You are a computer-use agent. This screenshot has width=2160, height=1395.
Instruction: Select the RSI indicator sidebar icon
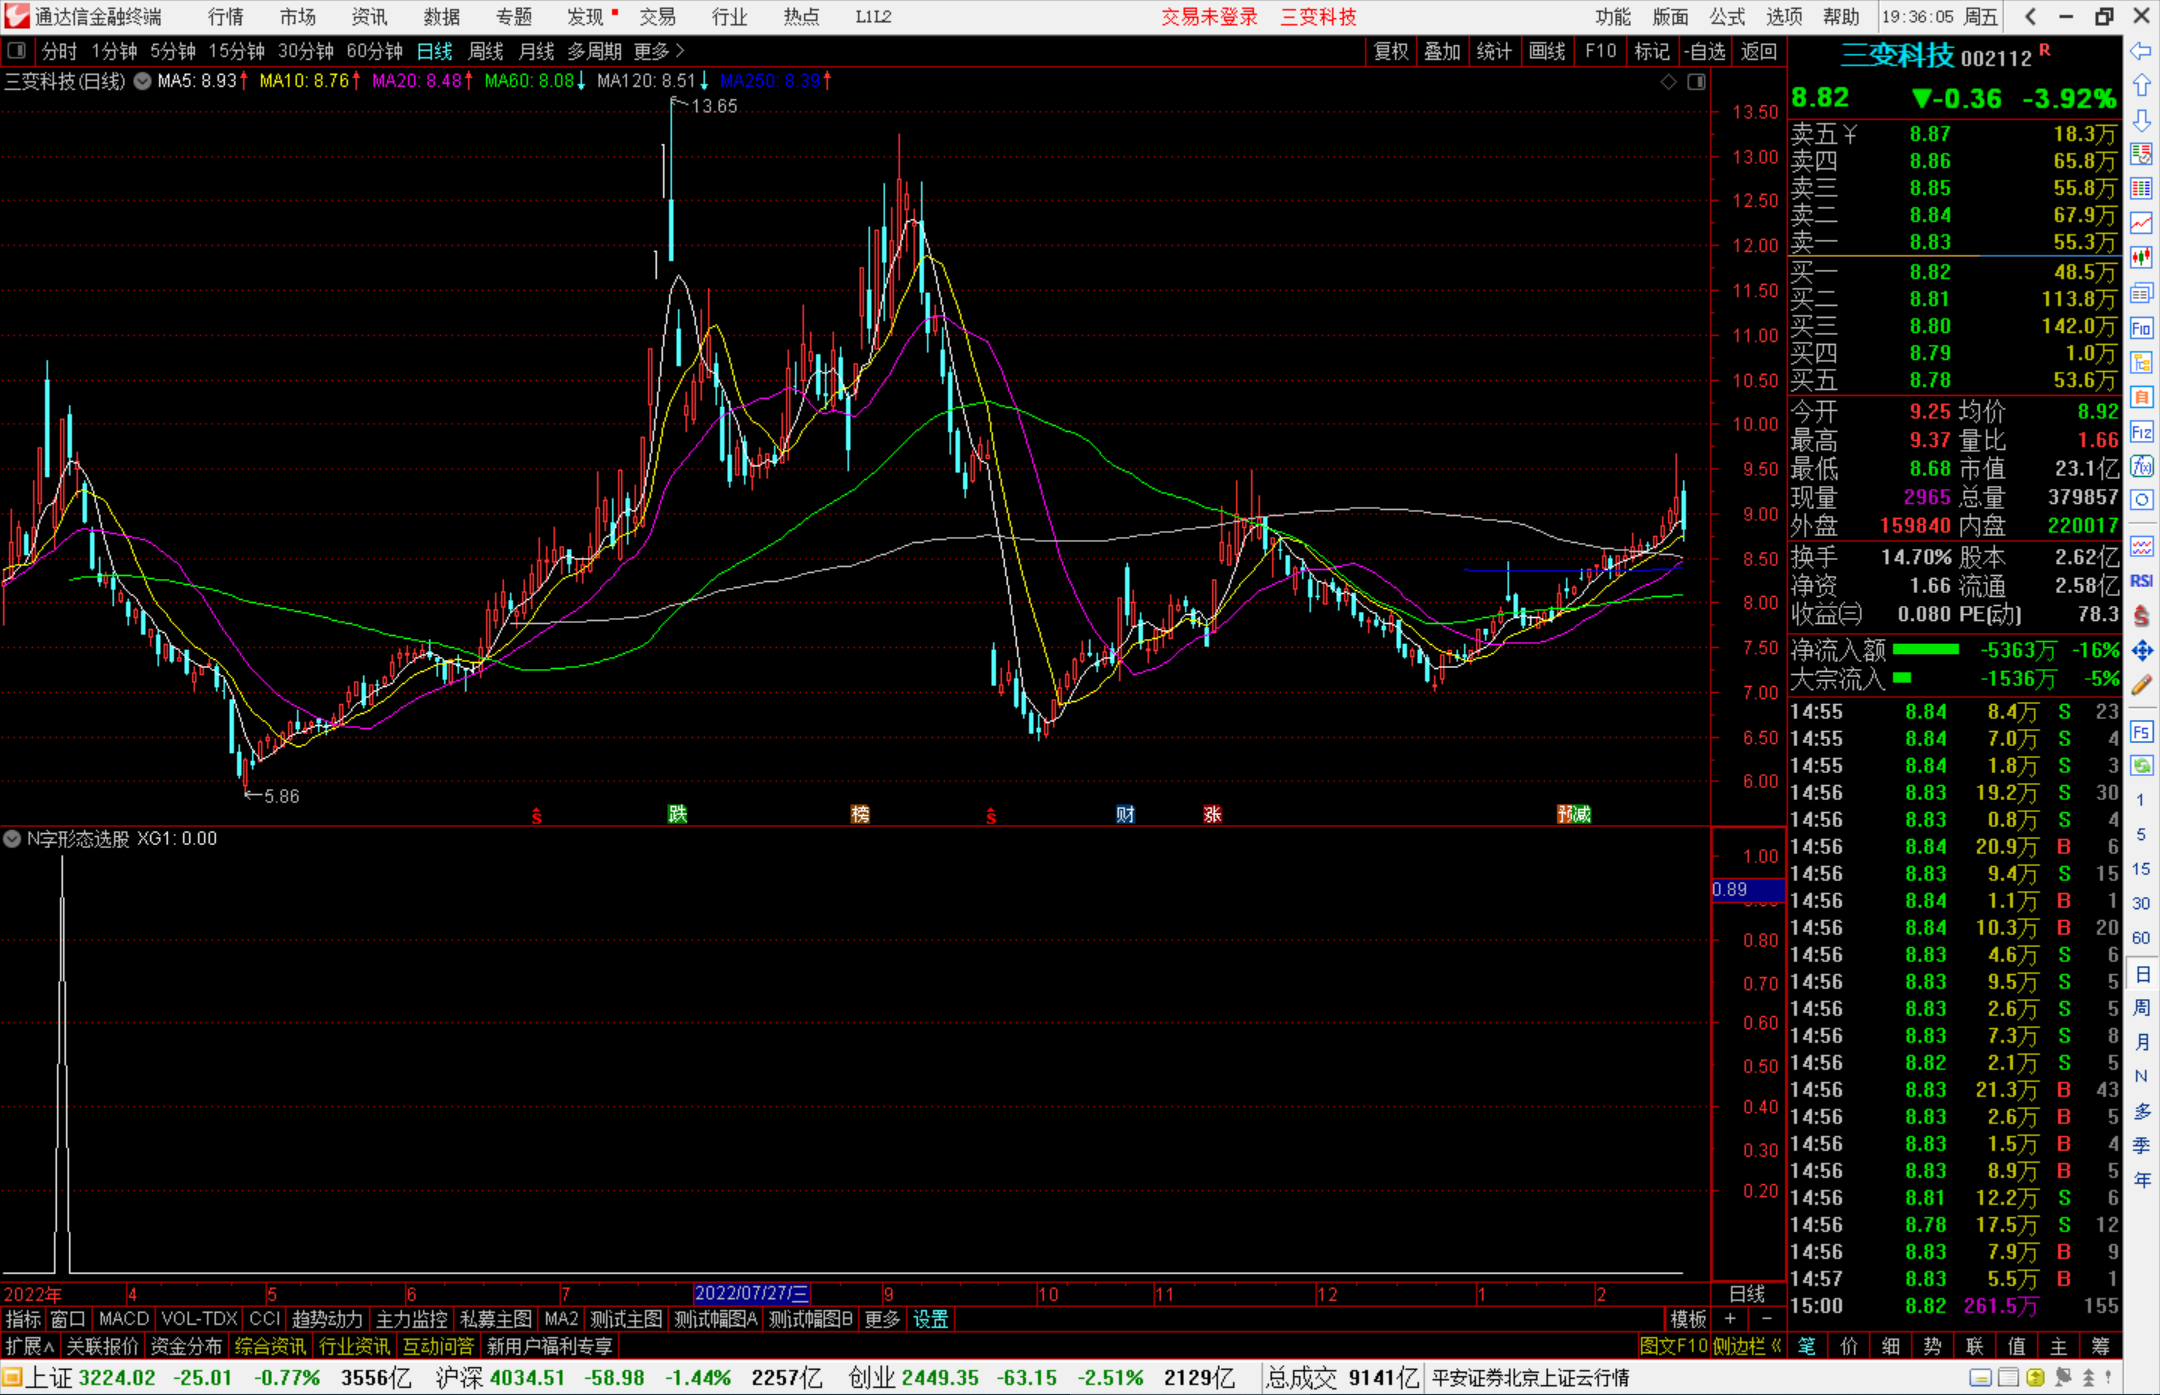click(2141, 581)
